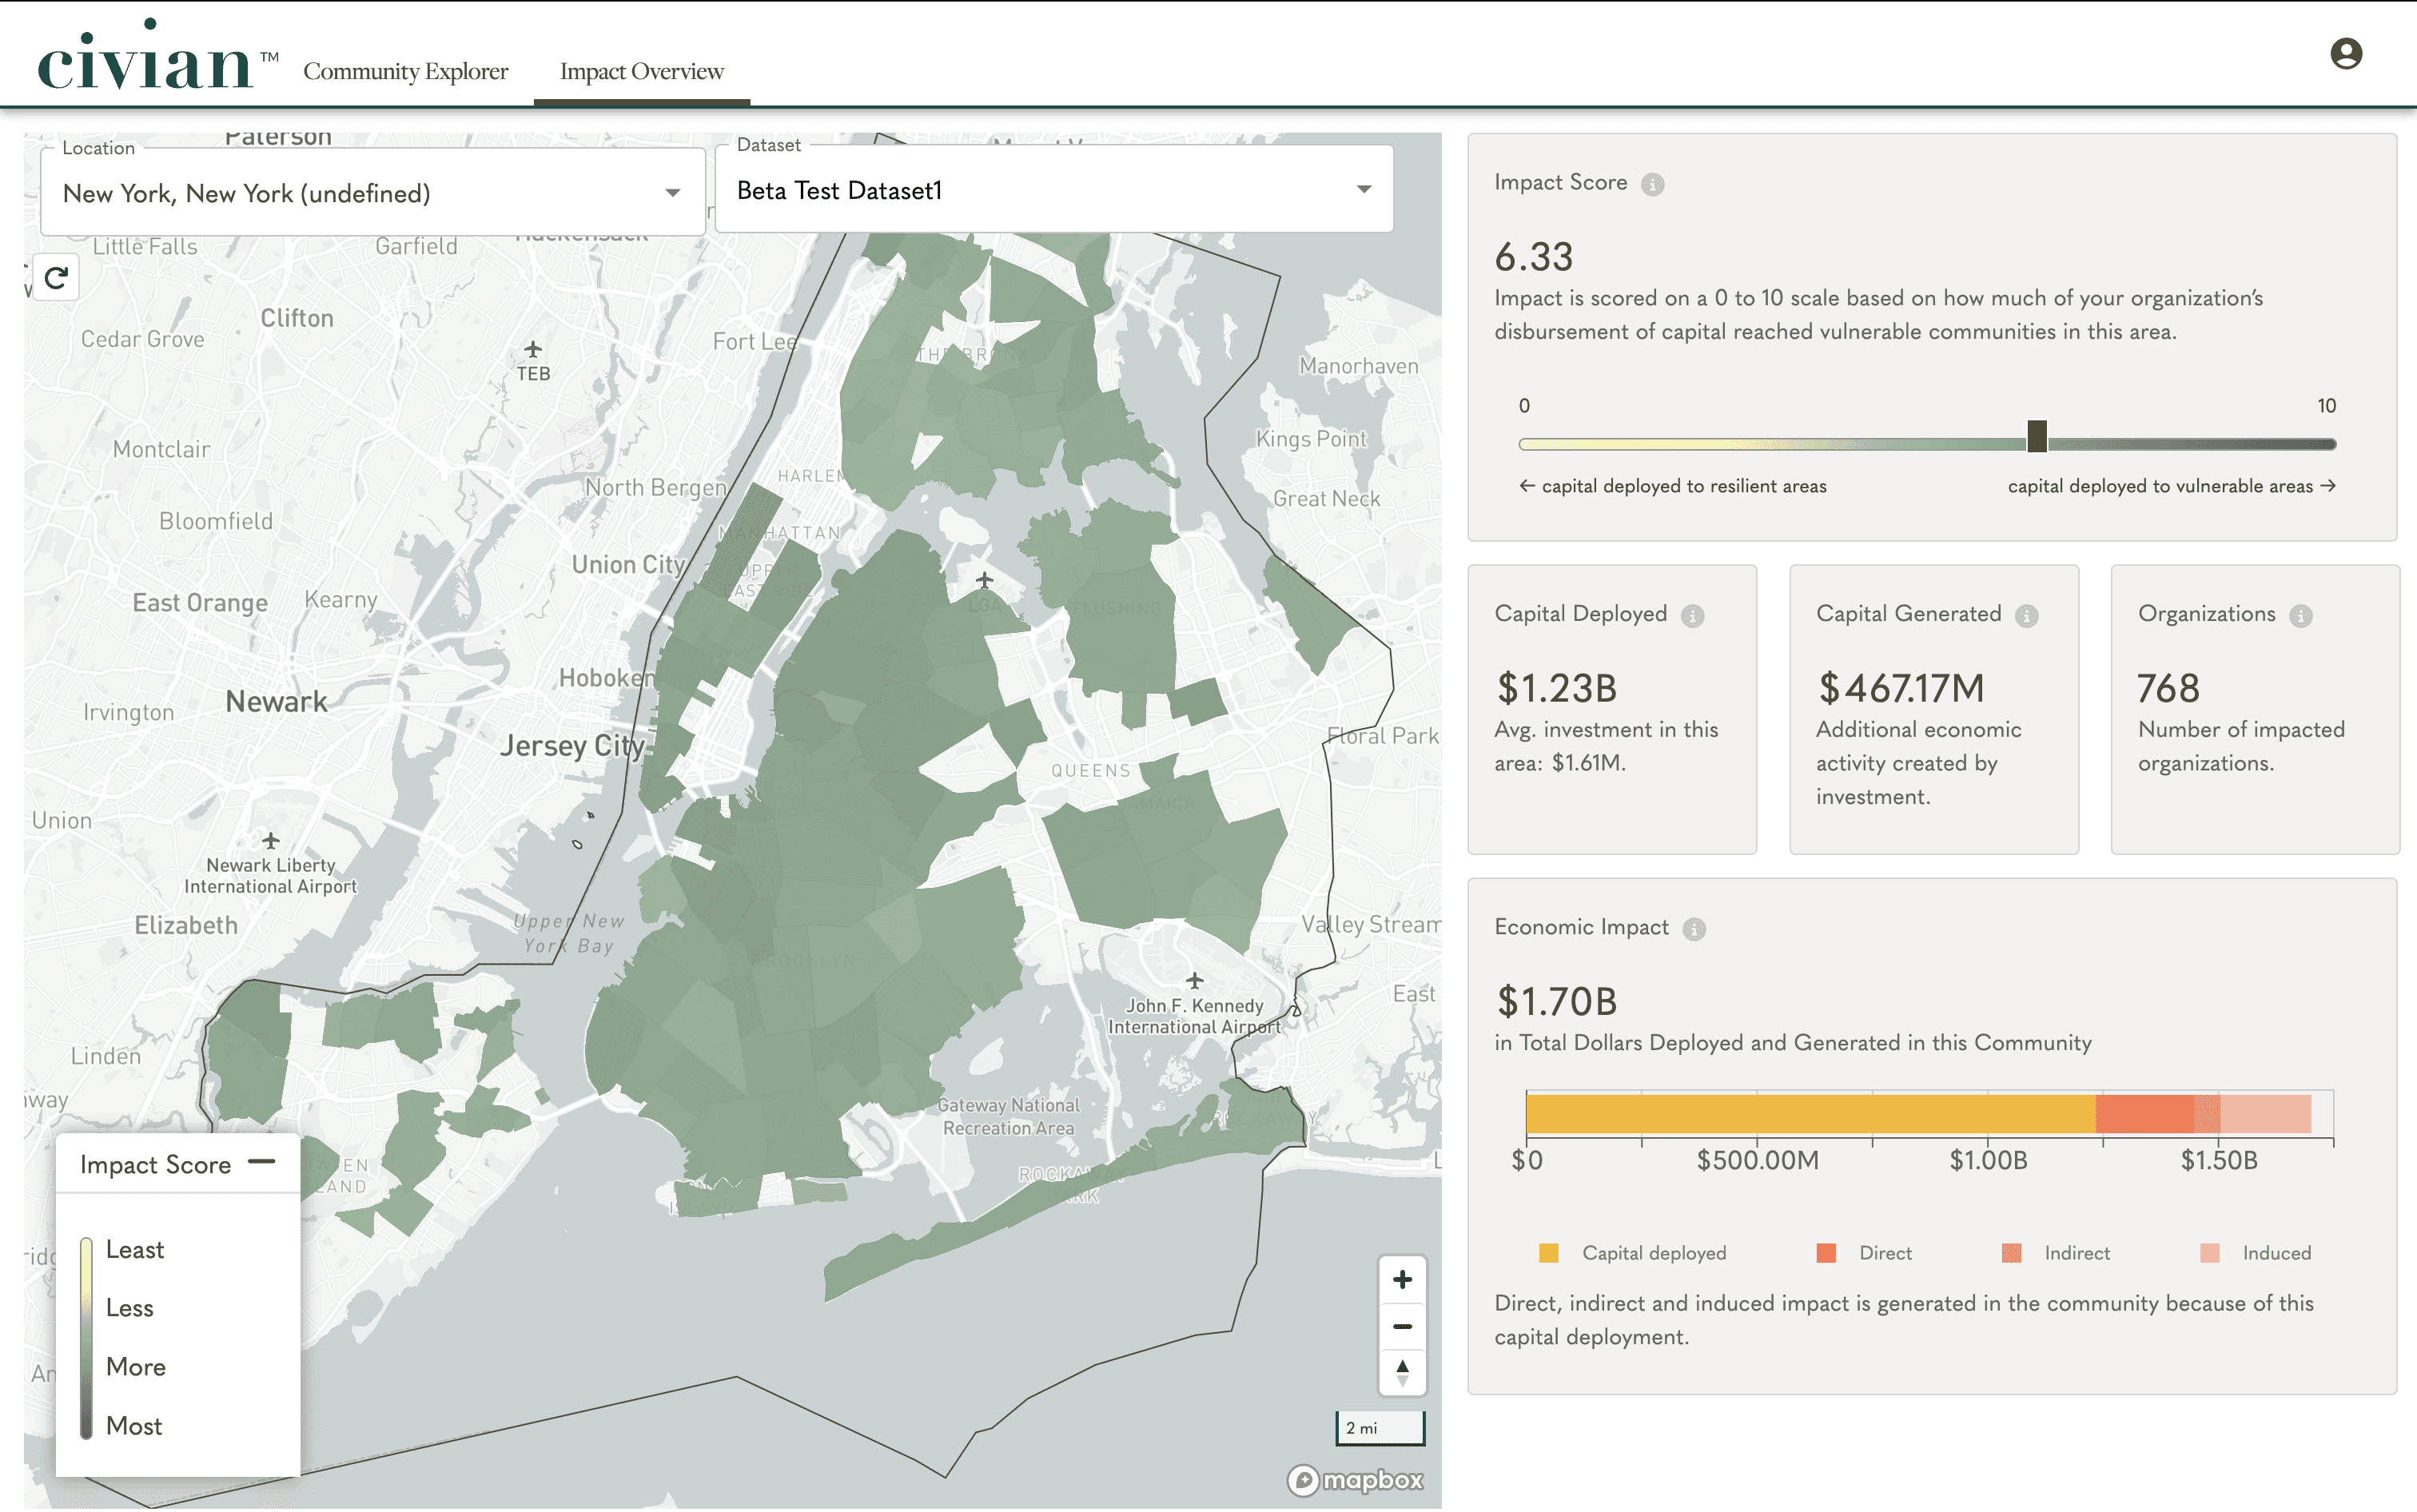This screenshot has height=1512, width=2417.
Task: Click the Indirect legend swatch
Action: point(2011,1253)
